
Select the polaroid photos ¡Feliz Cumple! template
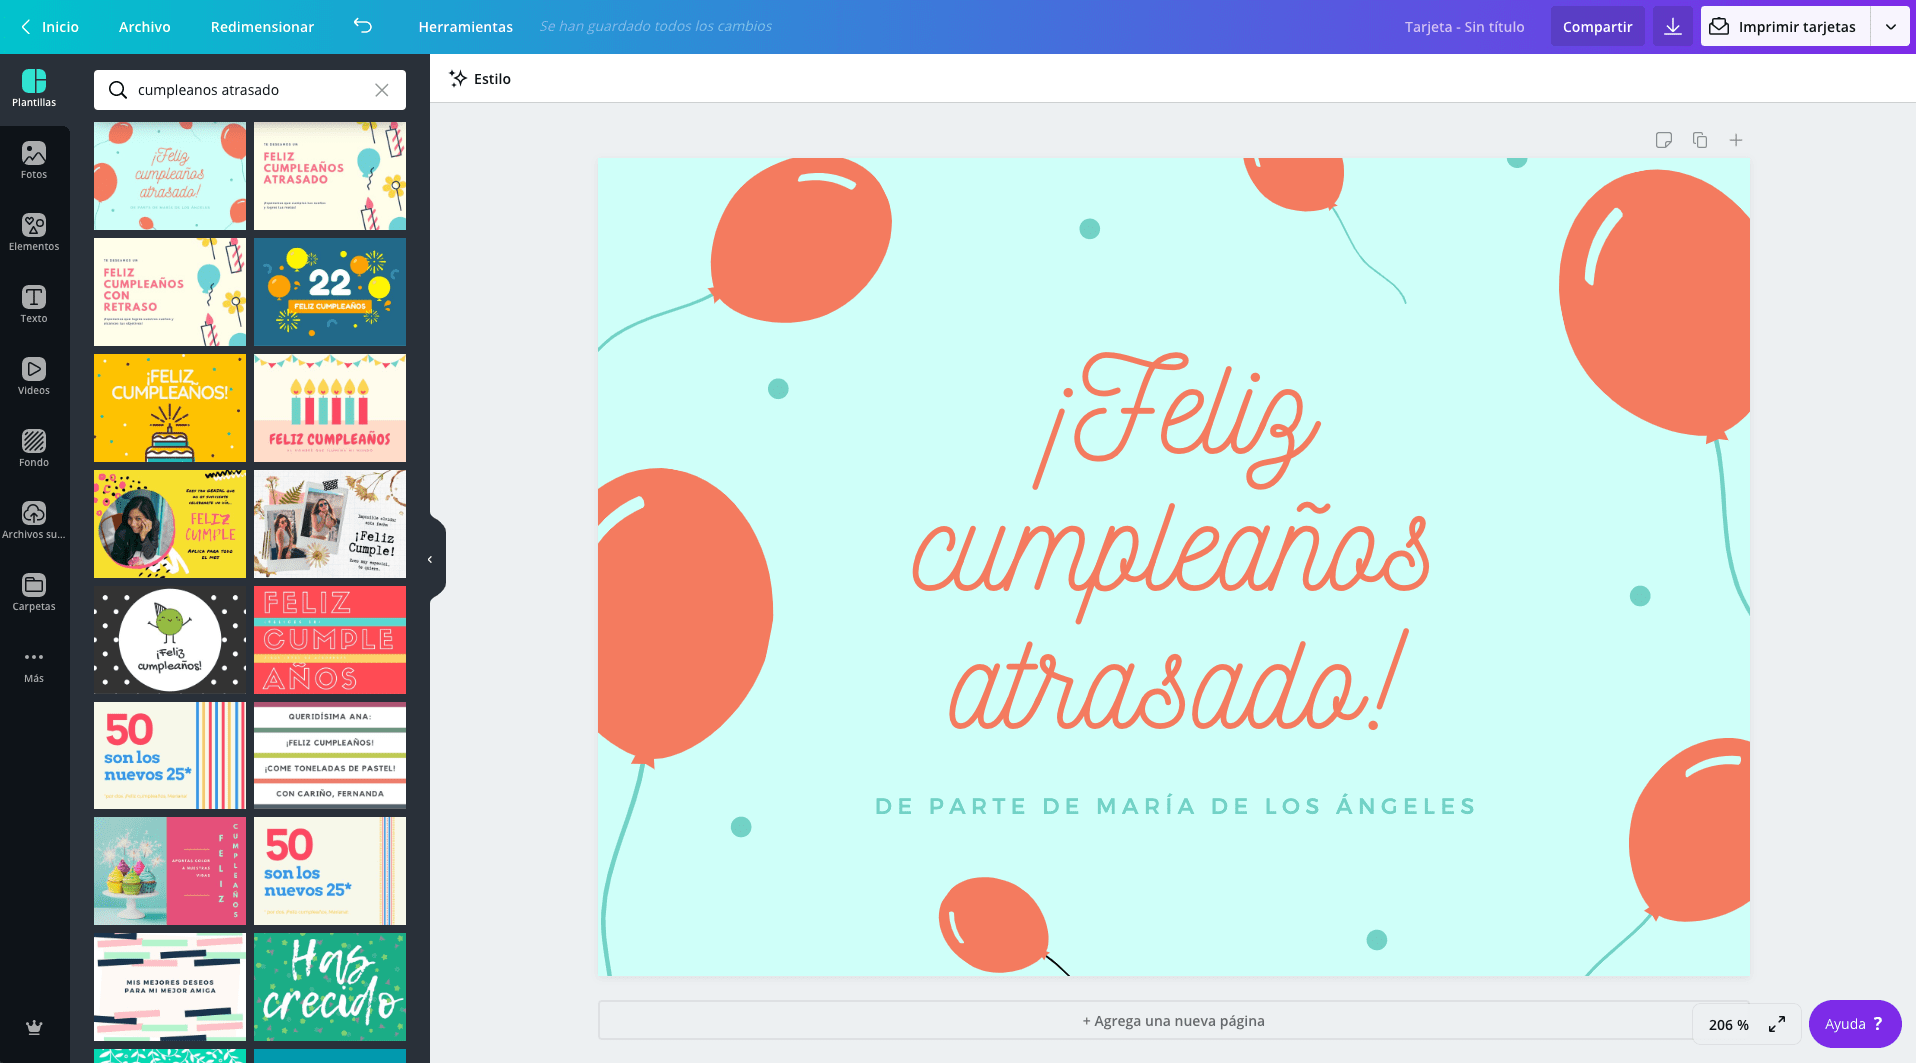pyautogui.click(x=330, y=524)
